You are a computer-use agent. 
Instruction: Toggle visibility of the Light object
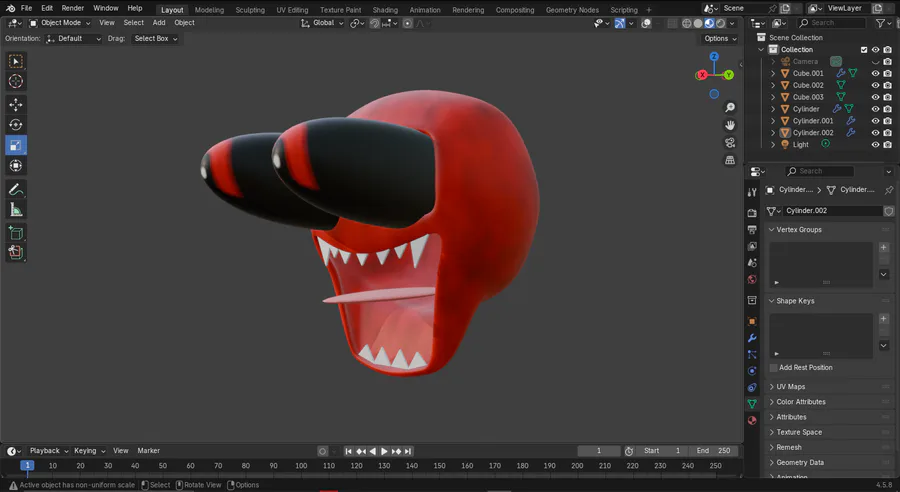pyautogui.click(x=875, y=144)
